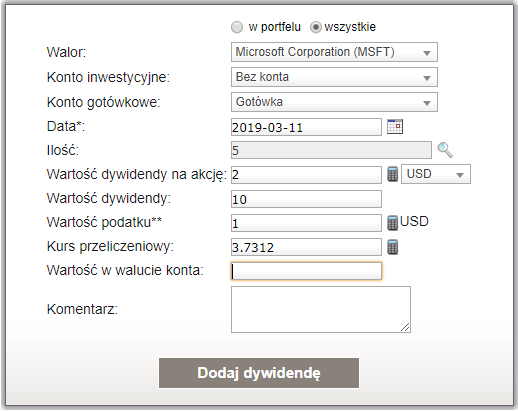This screenshot has width=518, height=411.
Task: Open the Konto gotówkowe dropdown
Action: point(334,102)
